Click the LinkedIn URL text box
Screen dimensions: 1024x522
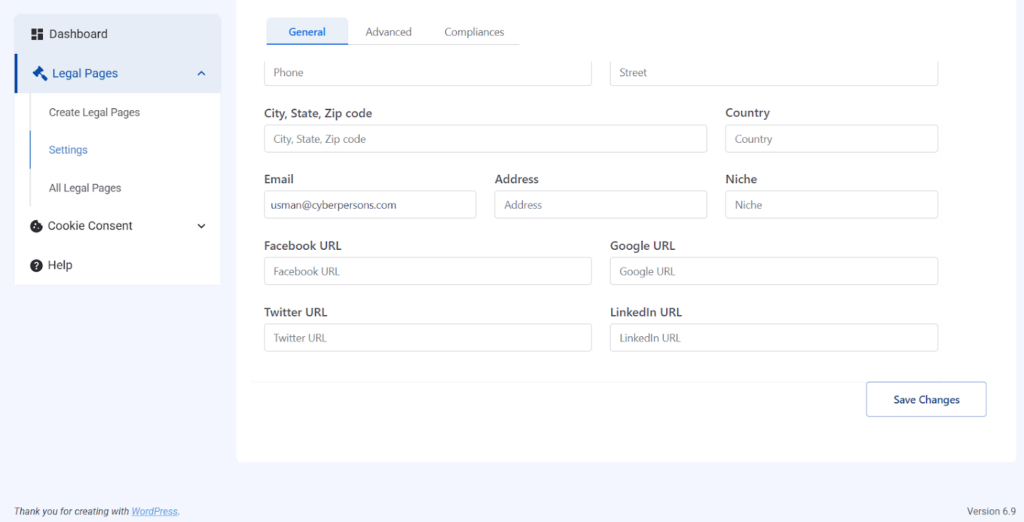point(773,338)
